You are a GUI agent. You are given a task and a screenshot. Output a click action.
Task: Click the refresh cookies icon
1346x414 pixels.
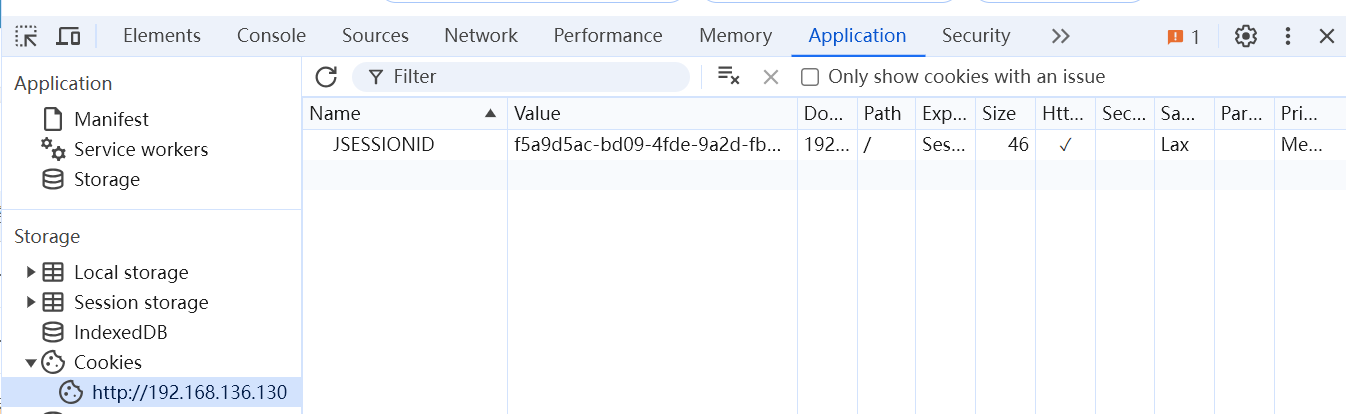pos(326,77)
